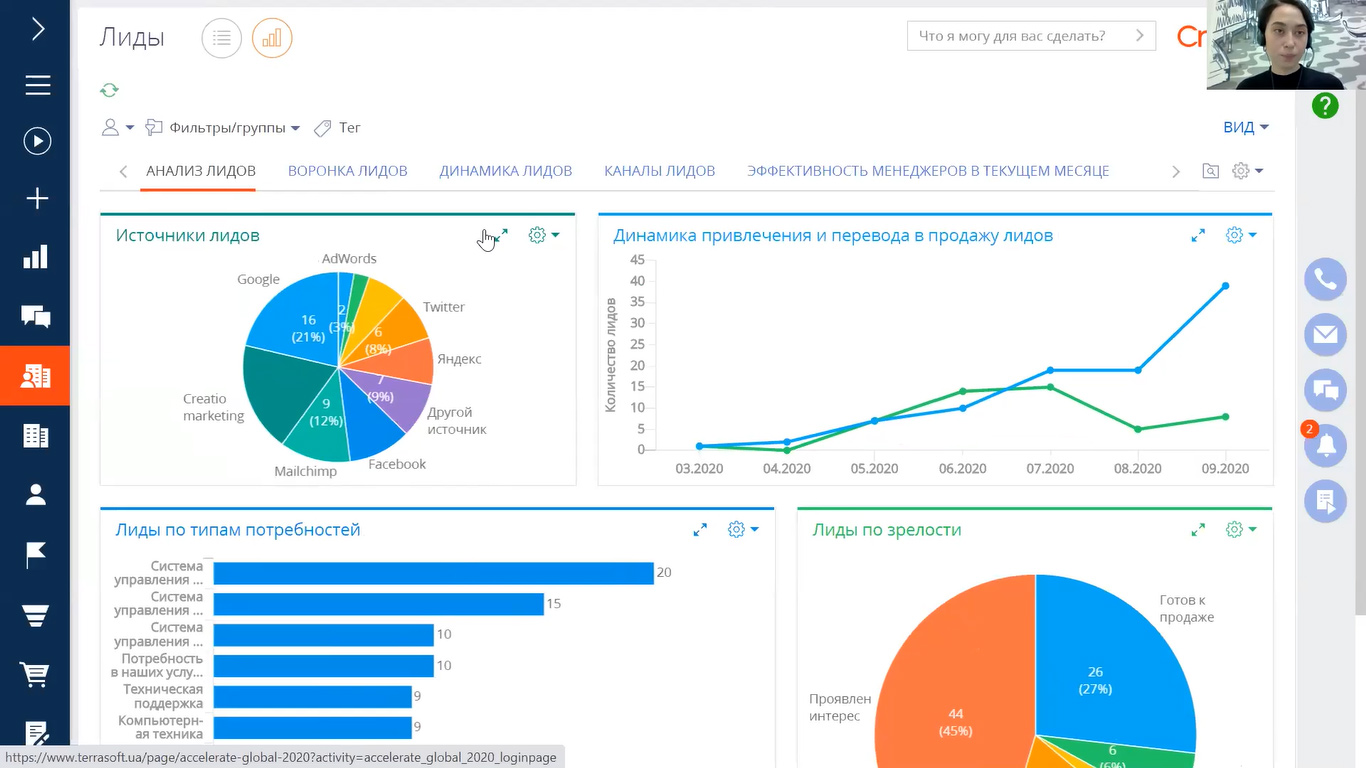The width and height of the screenshot is (1366, 768).
Task: Click the folder search icon beside tabs
Action: (x=1210, y=171)
